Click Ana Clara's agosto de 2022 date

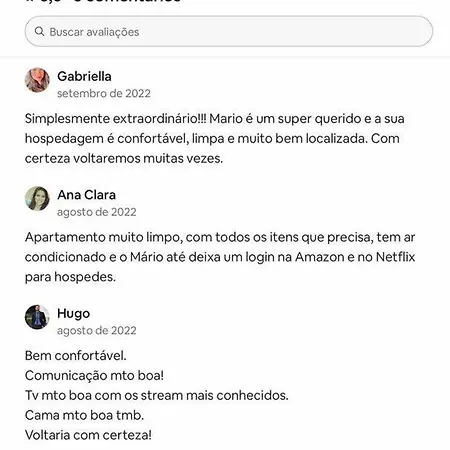tap(97, 212)
